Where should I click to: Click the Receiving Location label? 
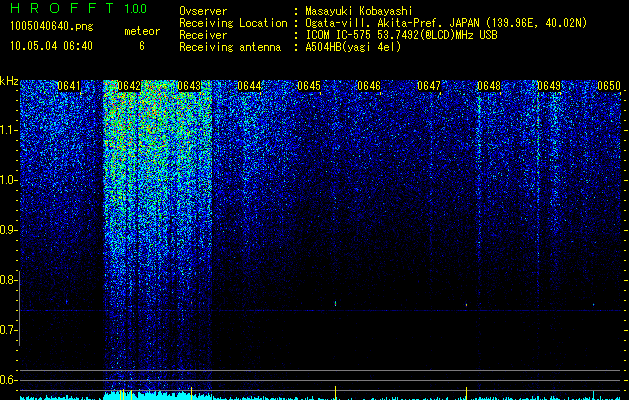coord(233,23)
